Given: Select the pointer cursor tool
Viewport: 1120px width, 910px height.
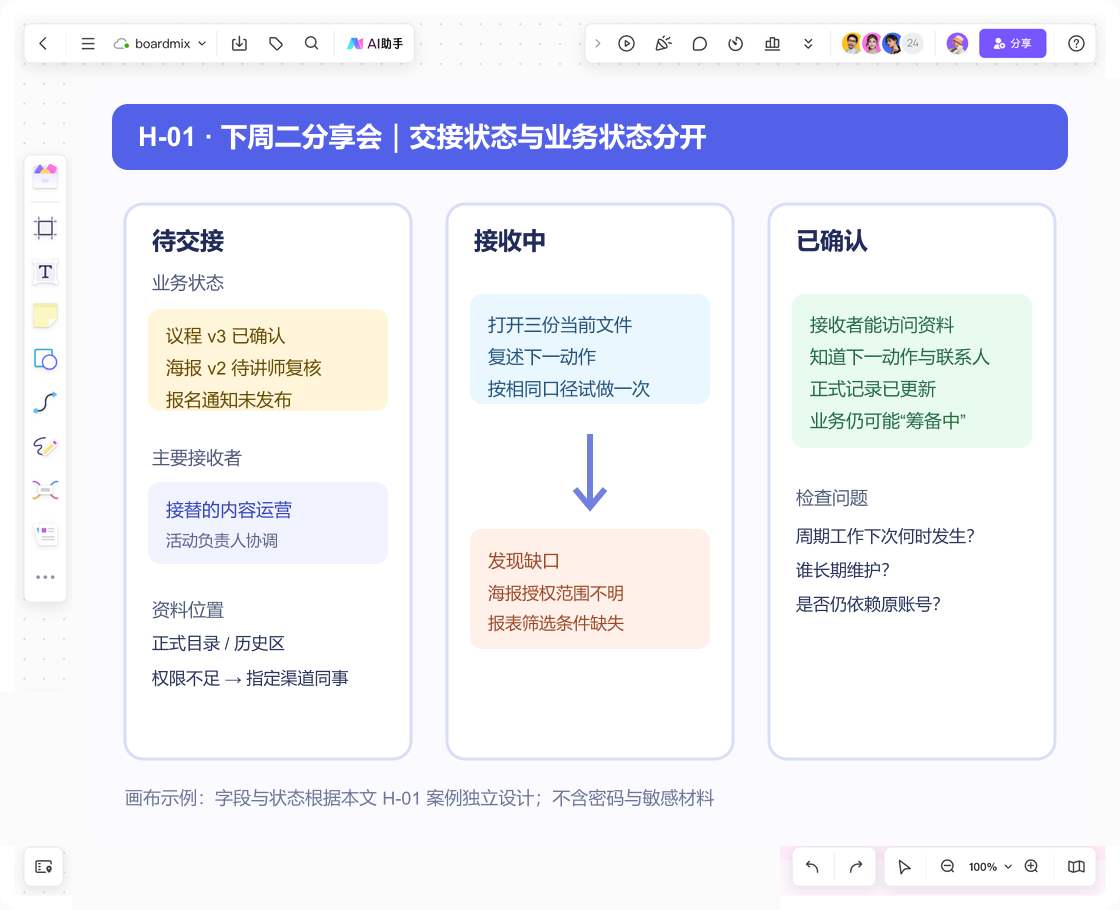Looking at the screenshot, I should click(x=904, y=866).
